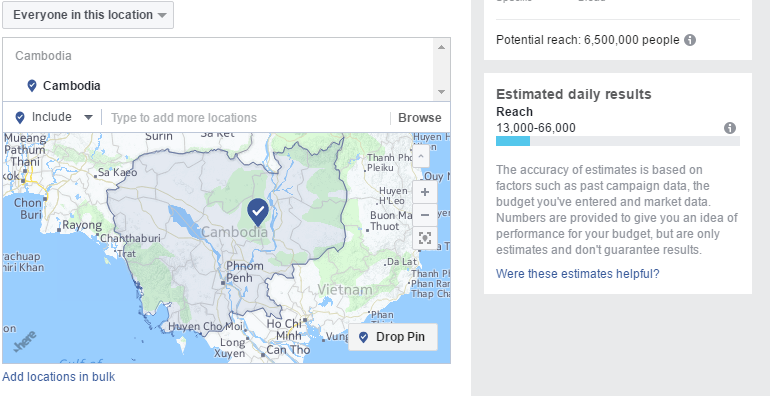Click the Da Lat label on map
Viewport: 770px width, 396px height.
pos(402,262)
